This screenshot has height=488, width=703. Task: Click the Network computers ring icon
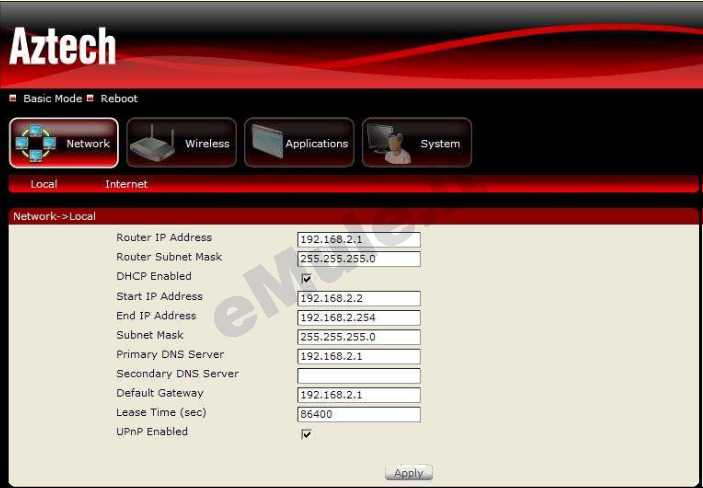click(x=36, y=143)
